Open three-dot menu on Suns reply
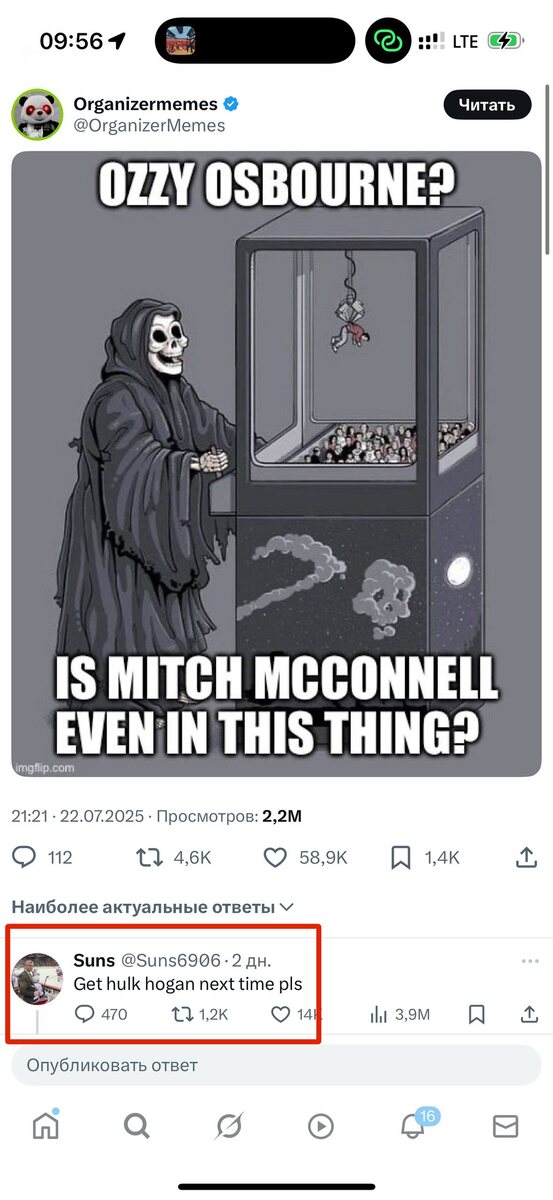The image size is (553, 1200). point(530,961)
